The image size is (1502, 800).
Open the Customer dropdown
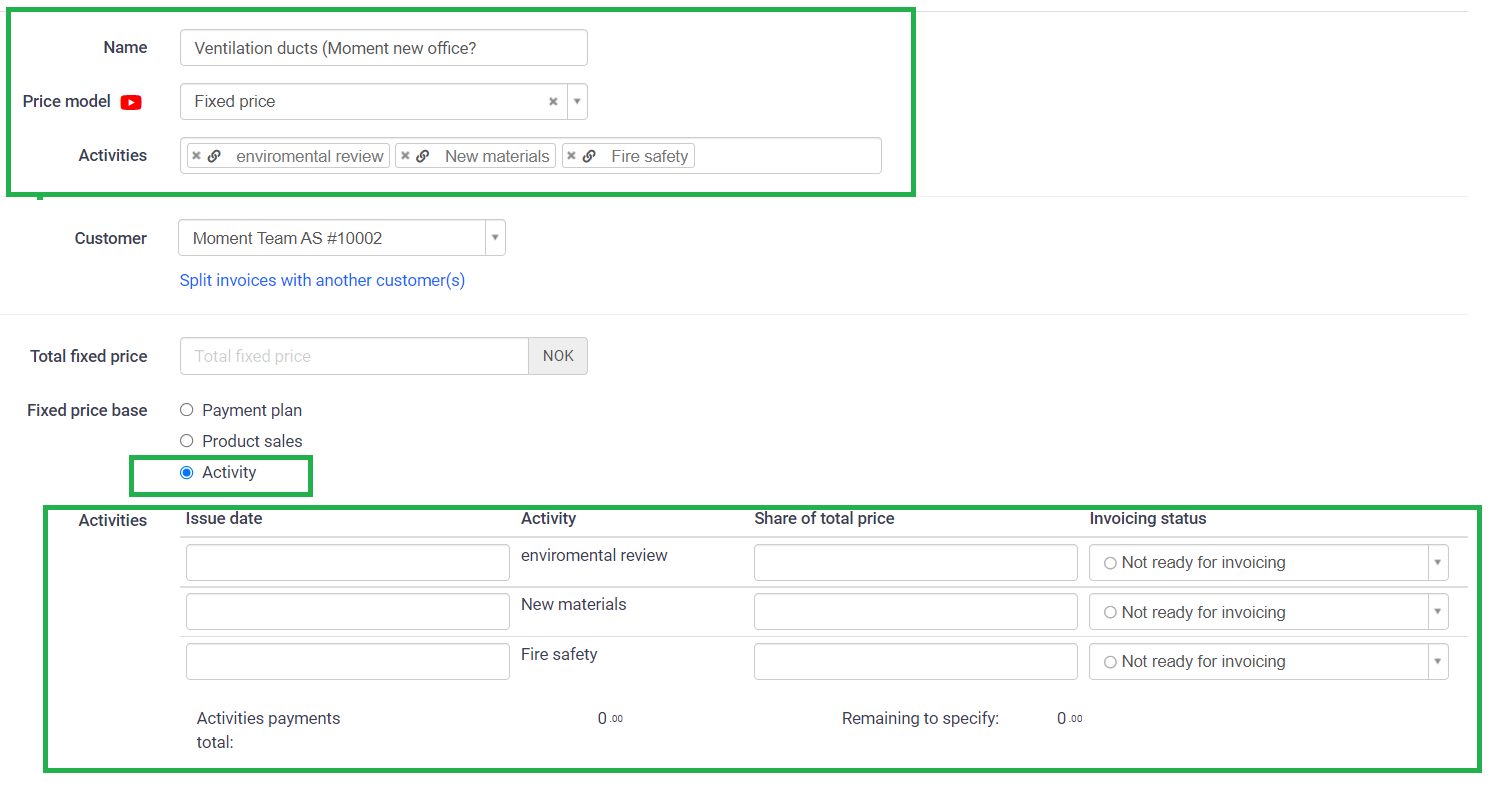click(342, 238)
